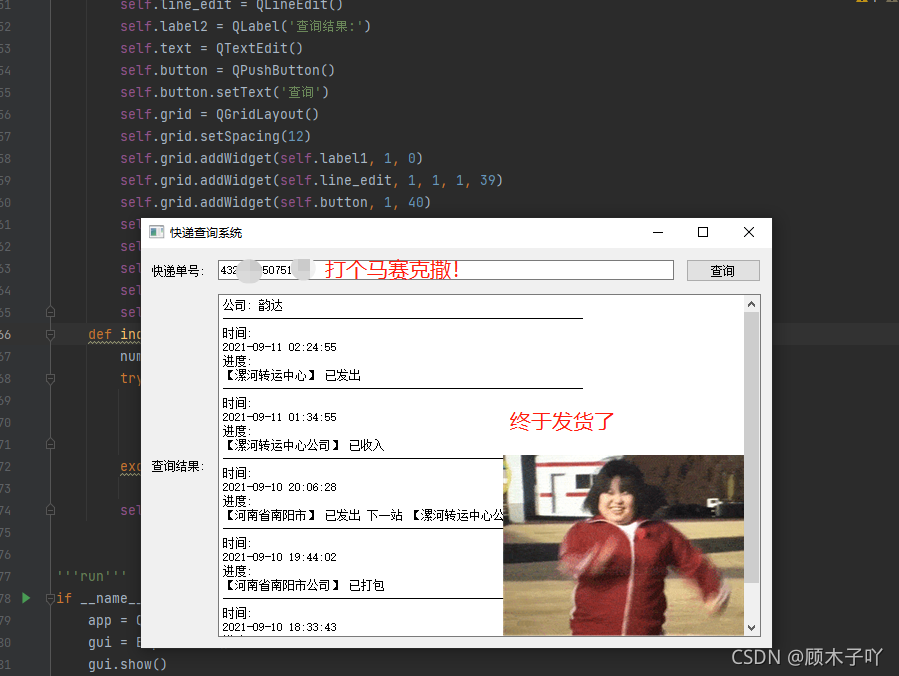
Task: Click timestamp '2021-09-10 18:33:43'
Action: 279,627
